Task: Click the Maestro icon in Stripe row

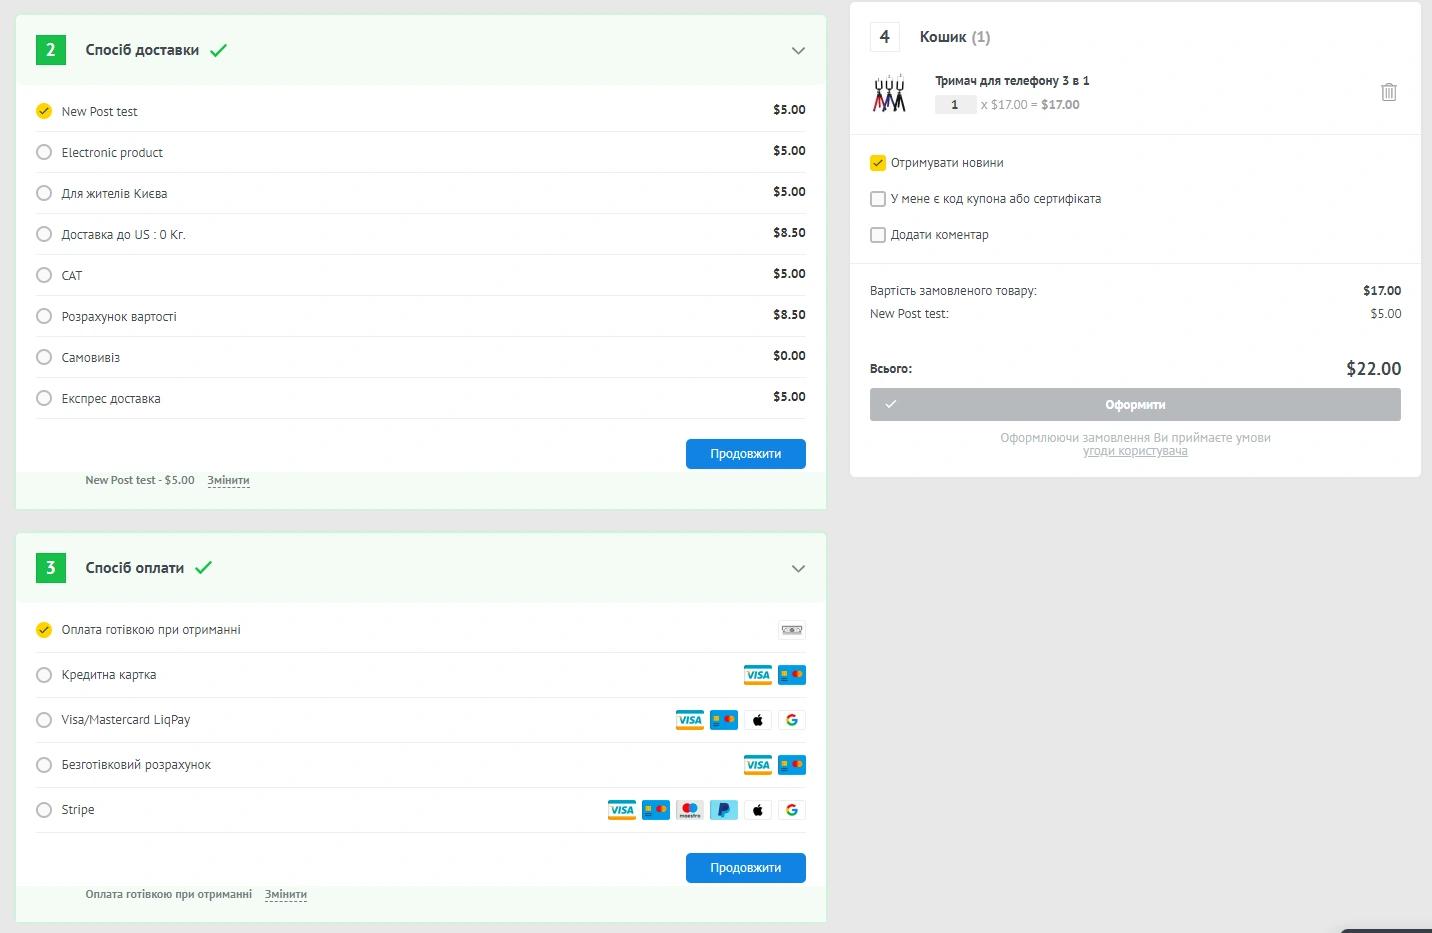Action: tap(689, 810)
